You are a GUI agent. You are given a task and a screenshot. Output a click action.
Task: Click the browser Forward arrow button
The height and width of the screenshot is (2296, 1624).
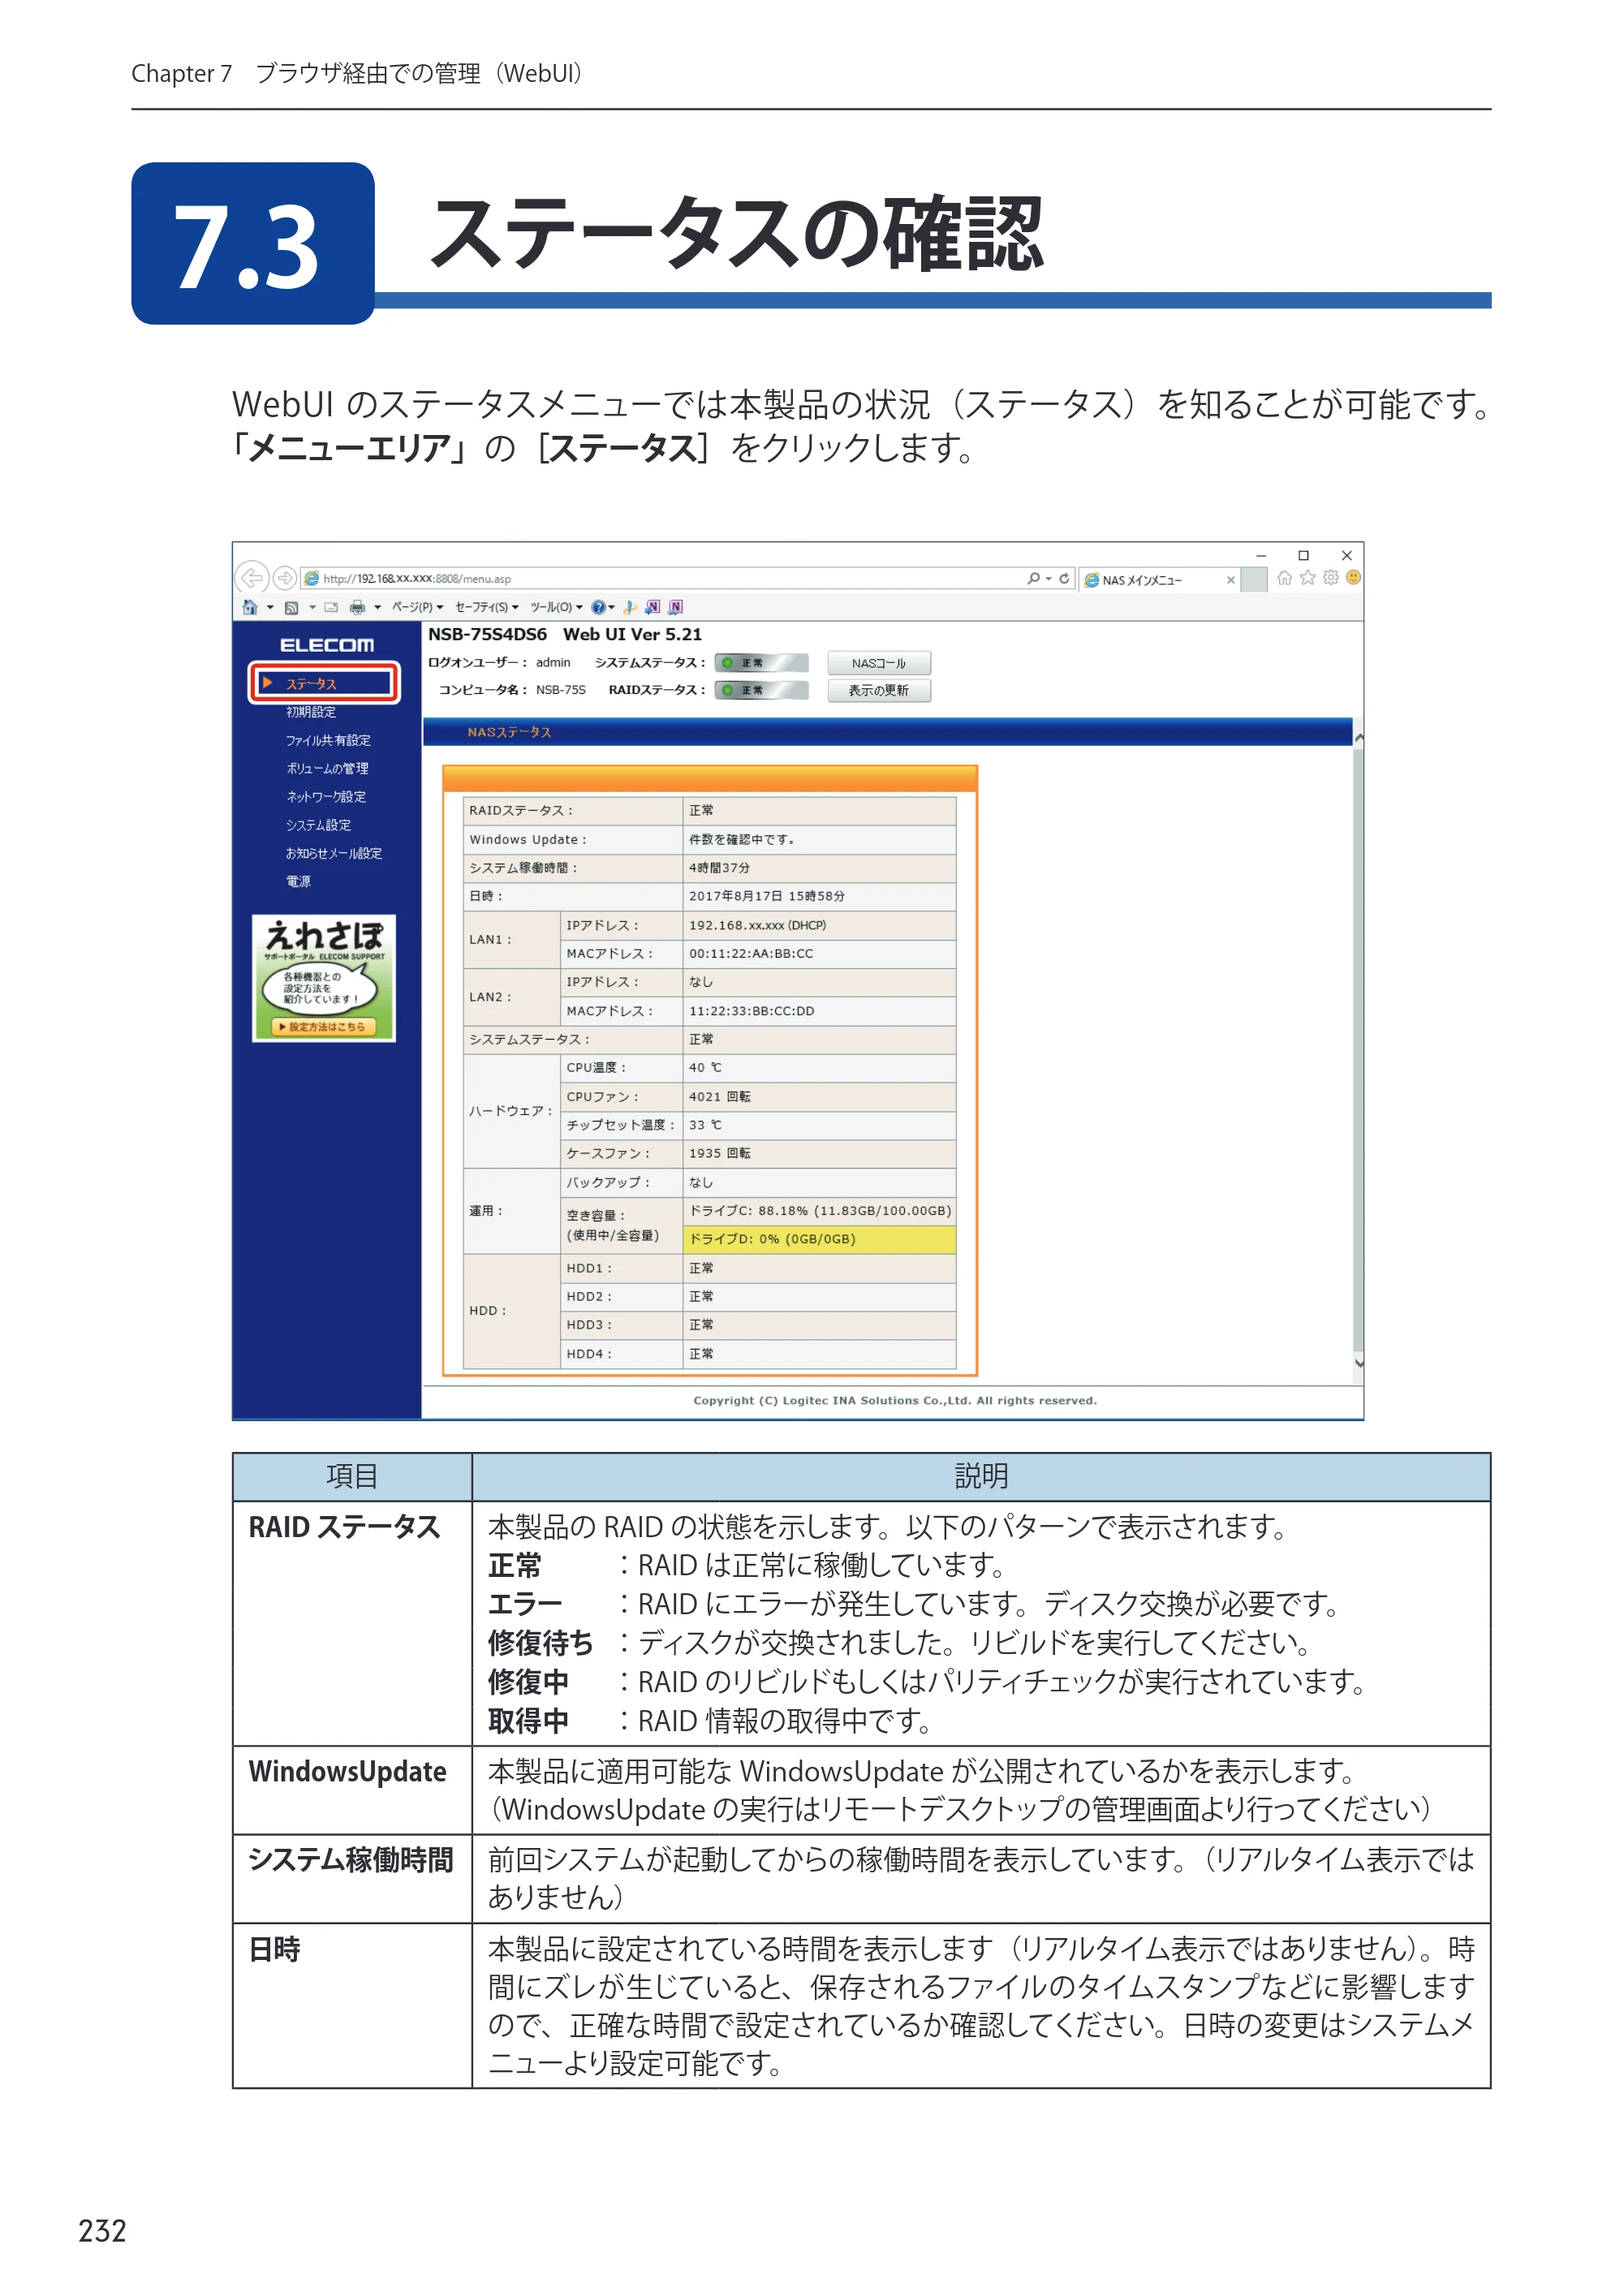coord(285,578)
